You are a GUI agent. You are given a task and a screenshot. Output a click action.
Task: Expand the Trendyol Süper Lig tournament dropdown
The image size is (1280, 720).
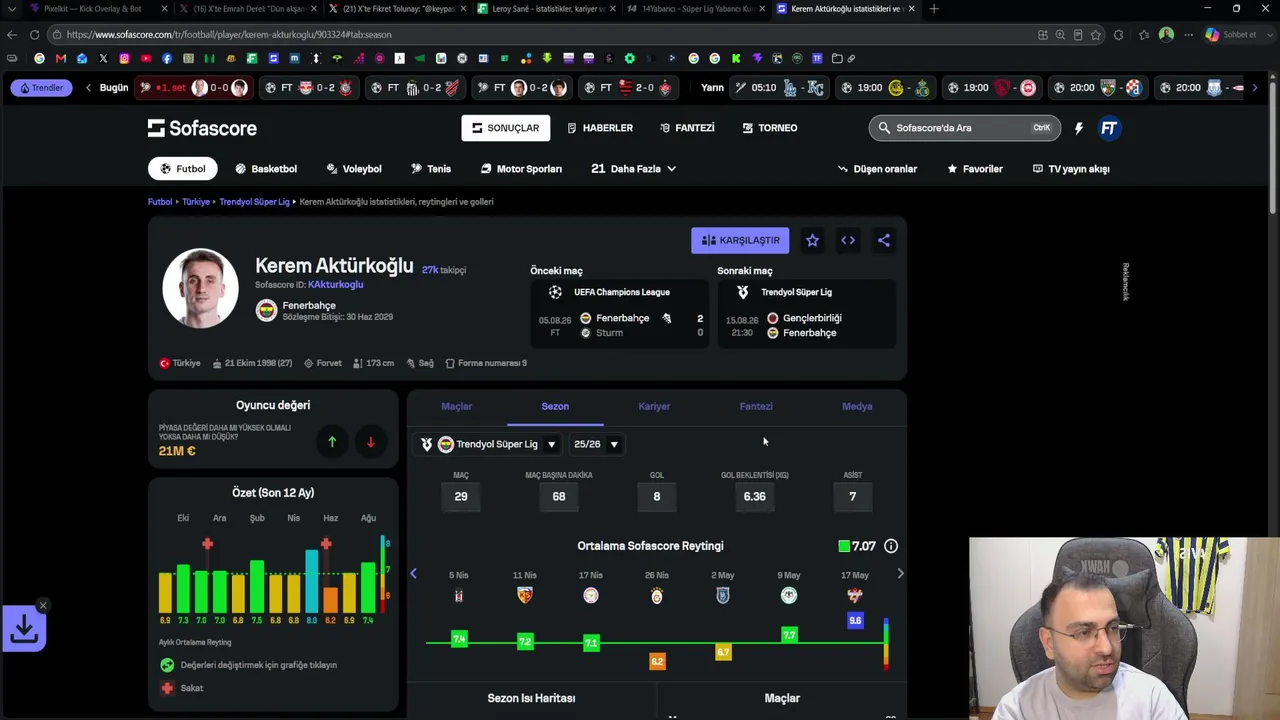[489, 444]
